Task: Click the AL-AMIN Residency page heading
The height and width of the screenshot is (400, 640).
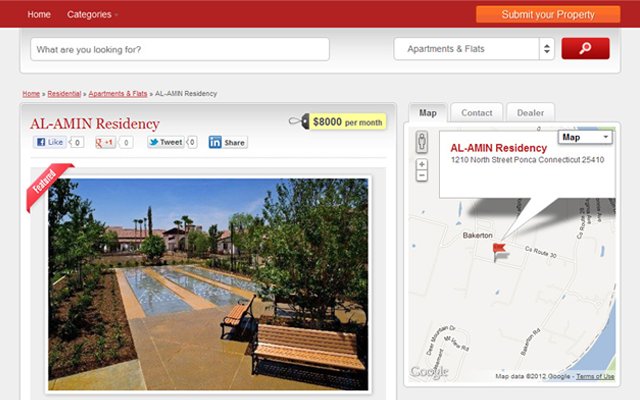Action: (x=95, y=124)
